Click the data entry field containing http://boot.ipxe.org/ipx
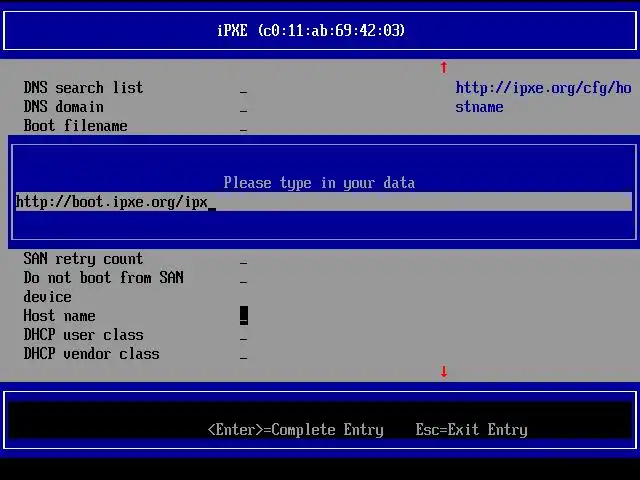 [x=324, y=202]
